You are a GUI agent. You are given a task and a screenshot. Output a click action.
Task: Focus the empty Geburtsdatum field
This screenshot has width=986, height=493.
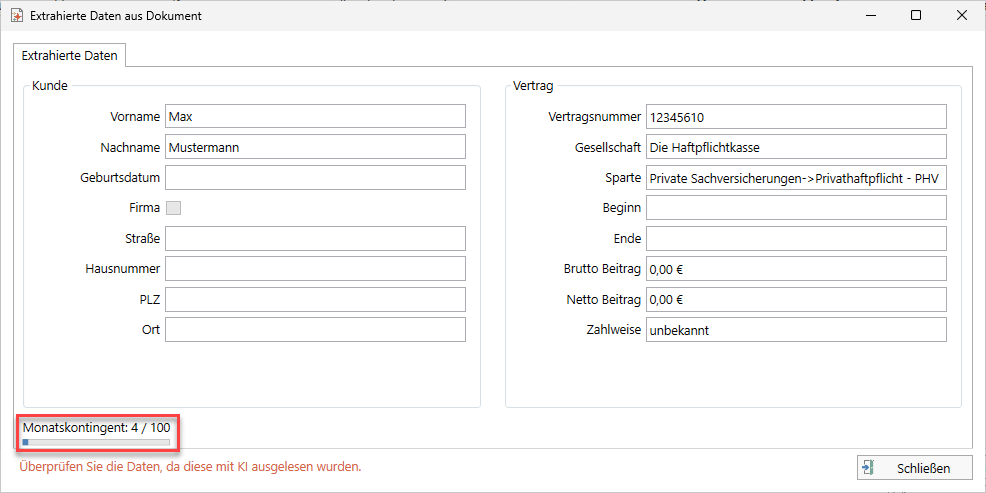tap(315, 178)
